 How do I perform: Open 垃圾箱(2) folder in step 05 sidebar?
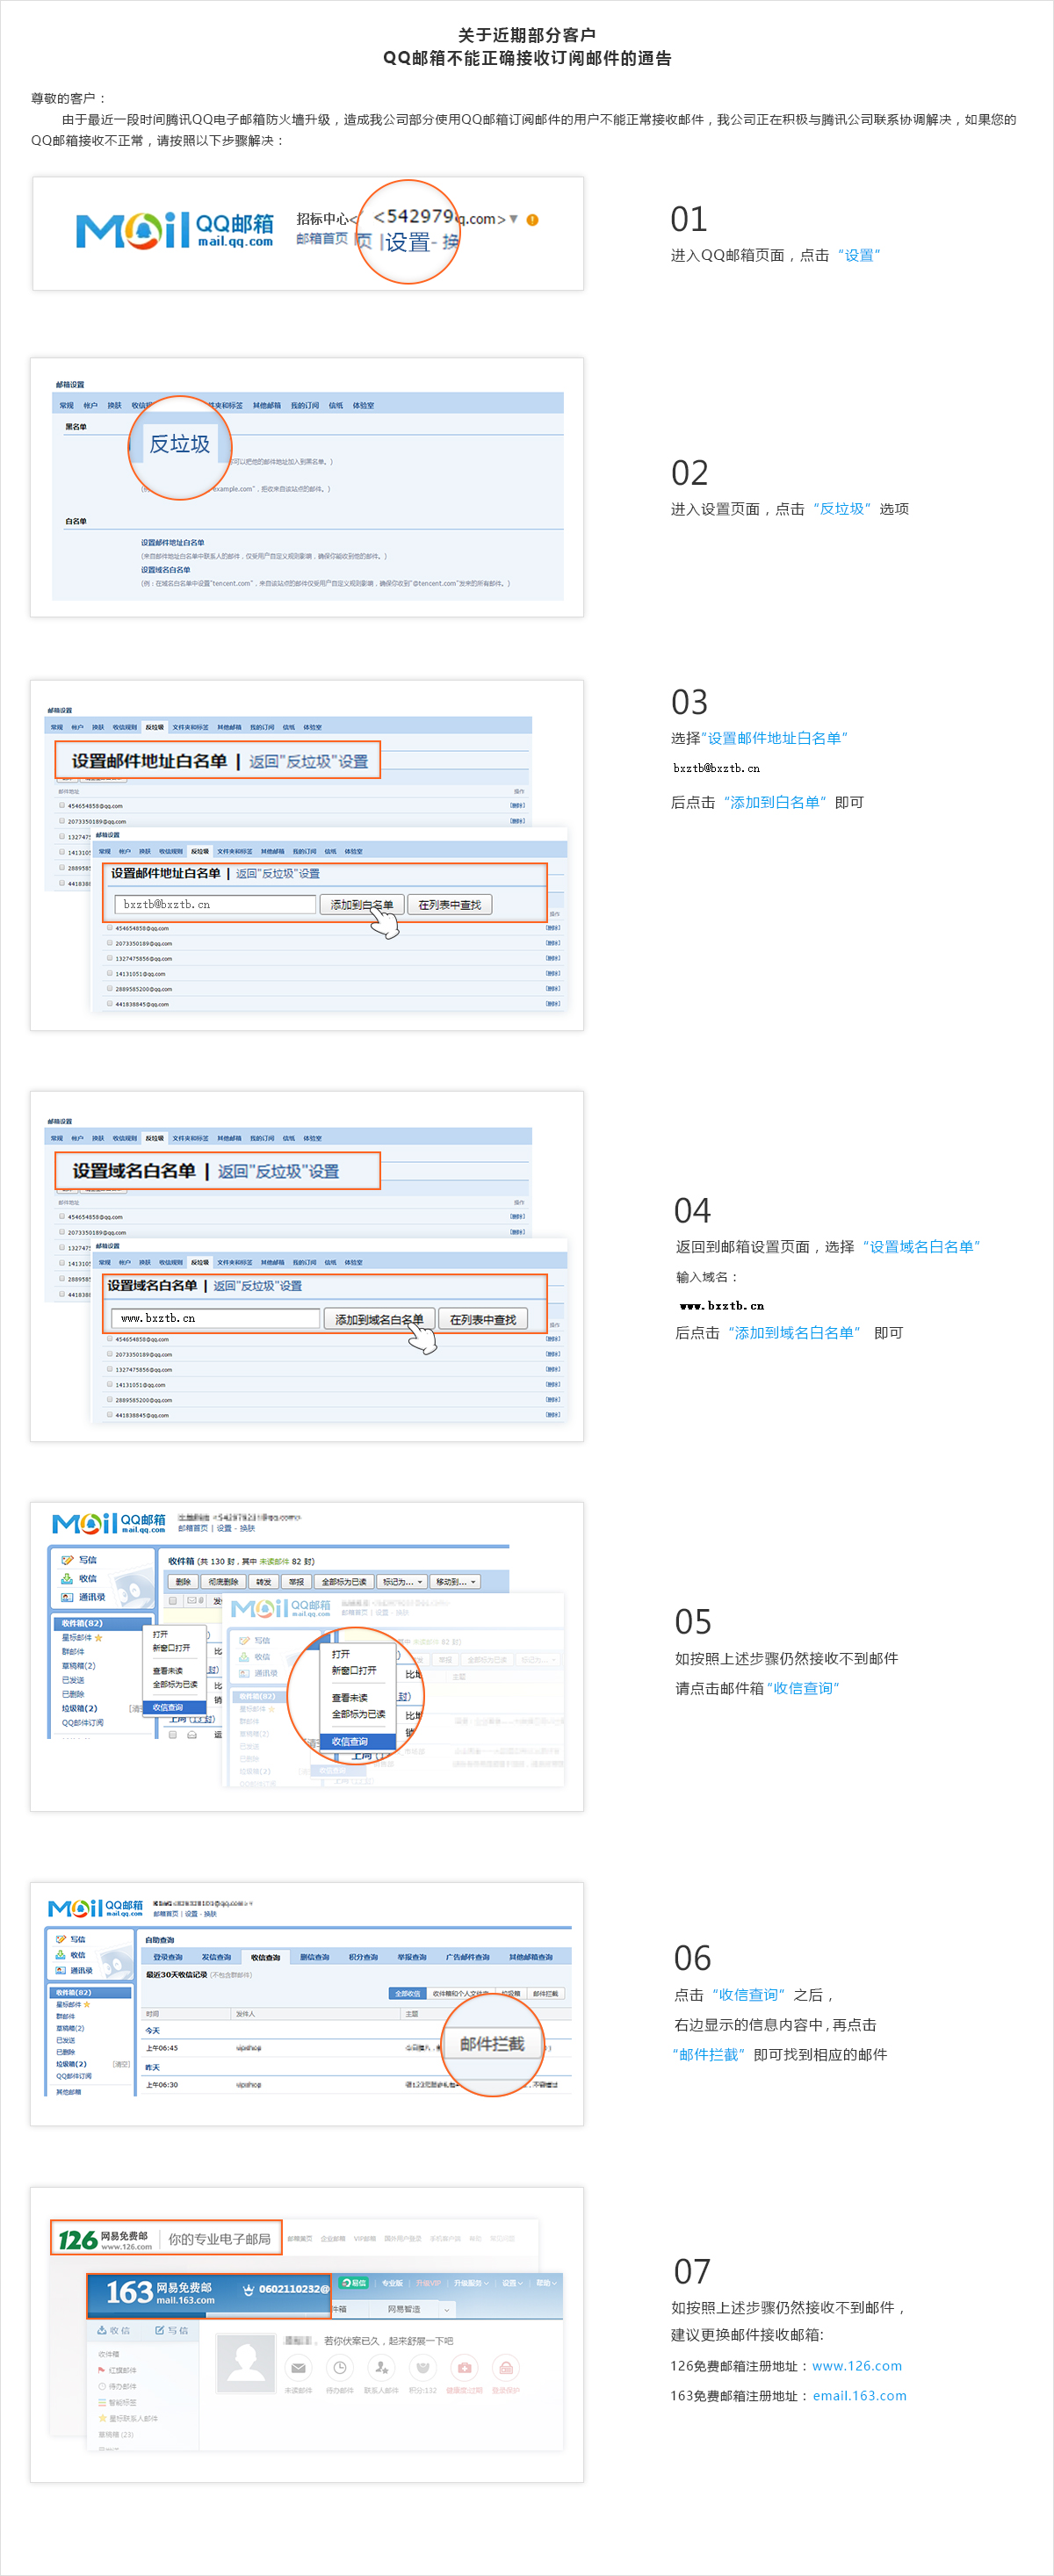[x=79, y=1708]
